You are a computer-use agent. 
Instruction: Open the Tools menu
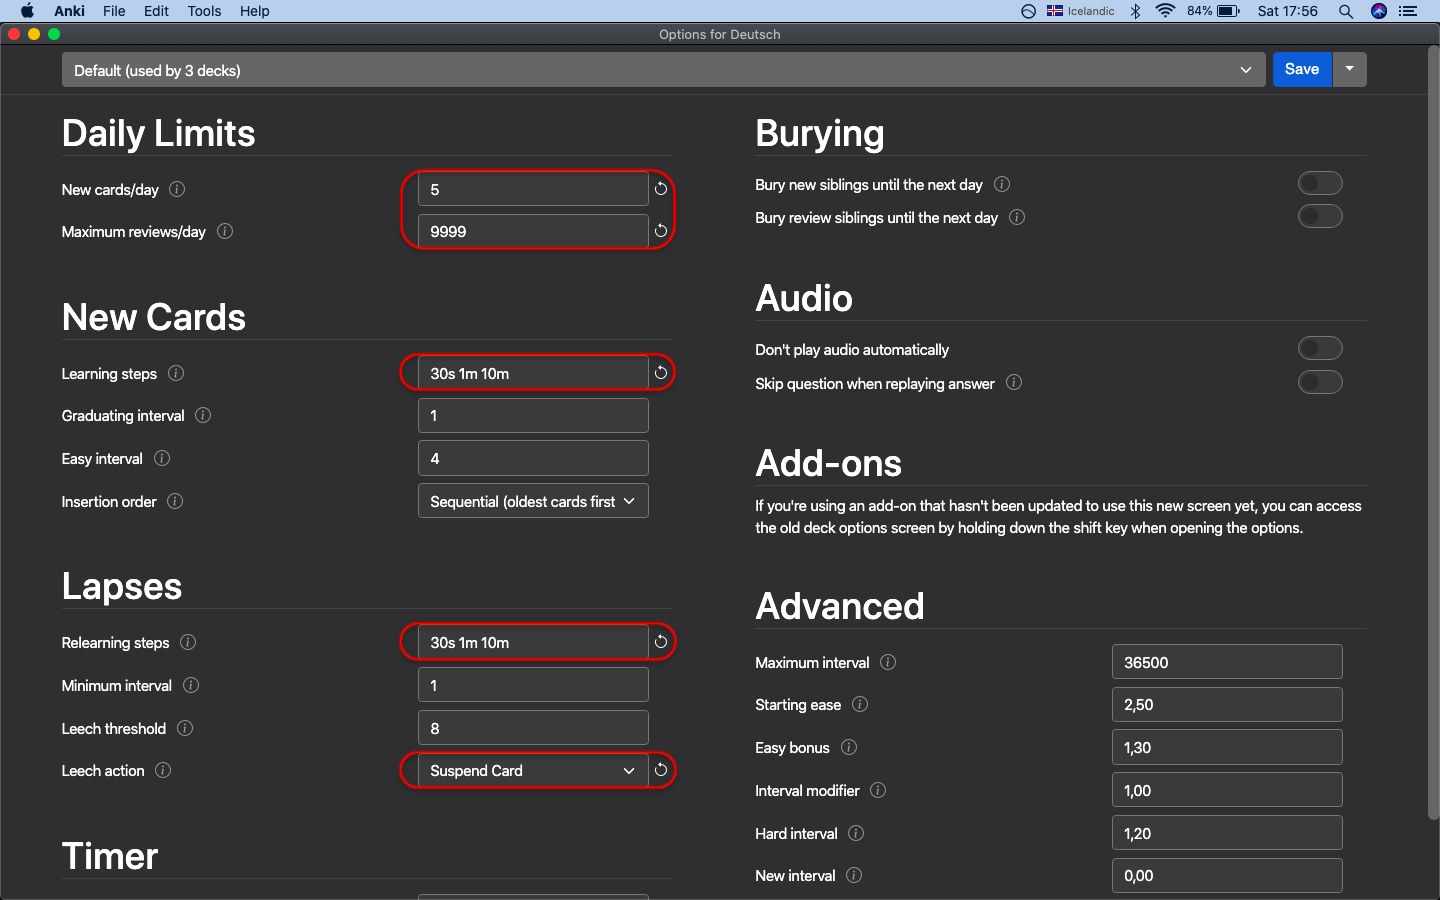tap(204, 11)
